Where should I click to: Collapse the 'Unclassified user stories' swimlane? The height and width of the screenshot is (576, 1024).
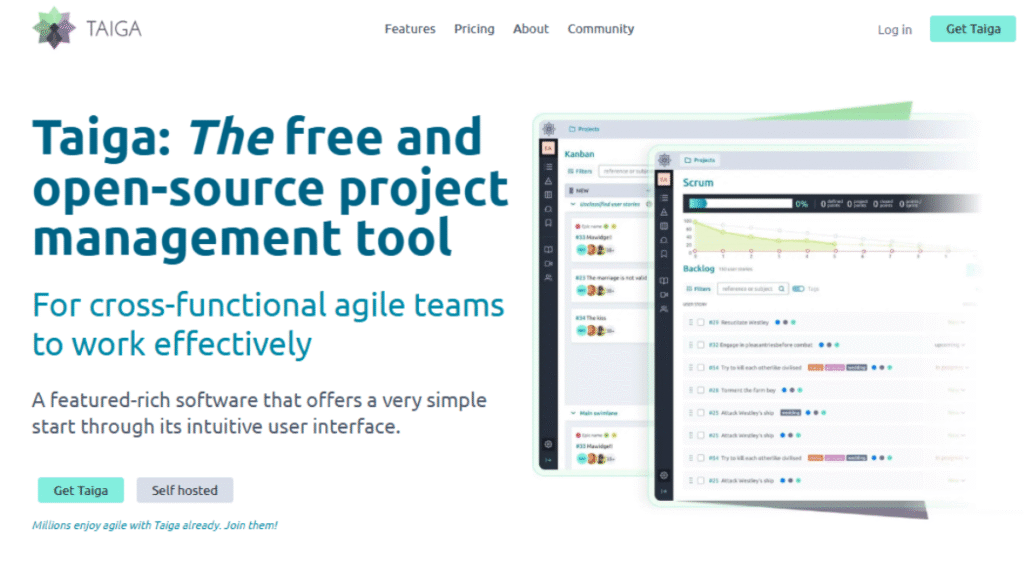(x=571, y=204)
